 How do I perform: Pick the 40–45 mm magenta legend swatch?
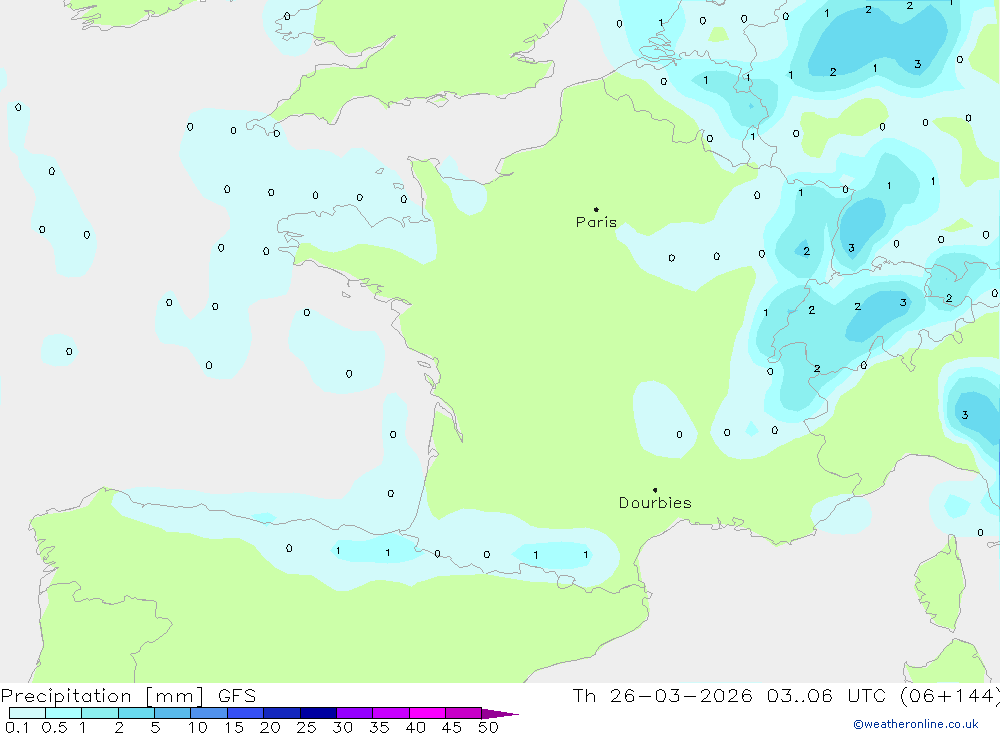[x=427, y=713]
